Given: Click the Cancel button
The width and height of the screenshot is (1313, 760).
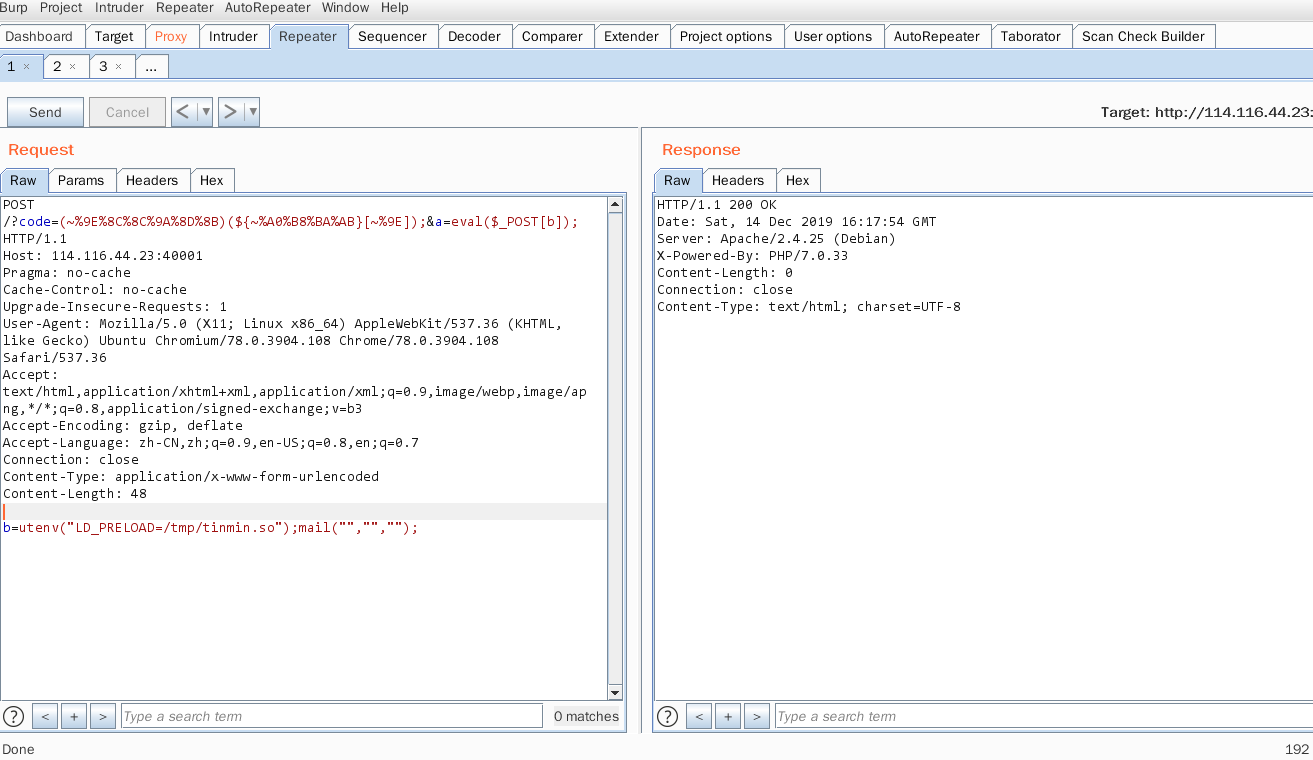Looking at the screenshot, I should click(127, 112).
